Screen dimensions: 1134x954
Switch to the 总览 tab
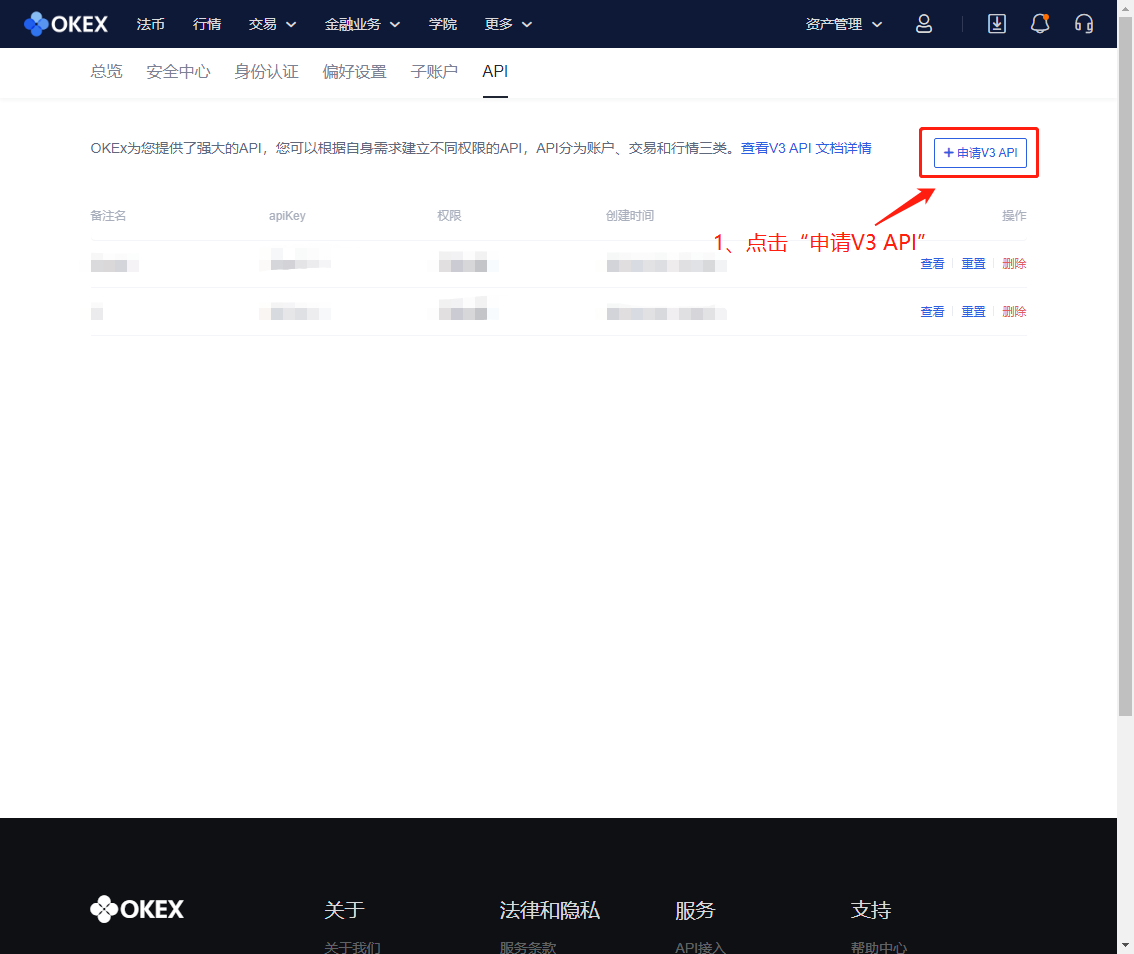pyautogui.click(x=106, y=72)
